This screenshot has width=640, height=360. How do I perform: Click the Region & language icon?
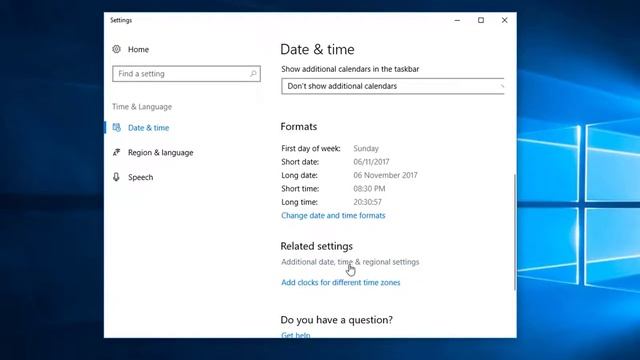click(117, 153)
